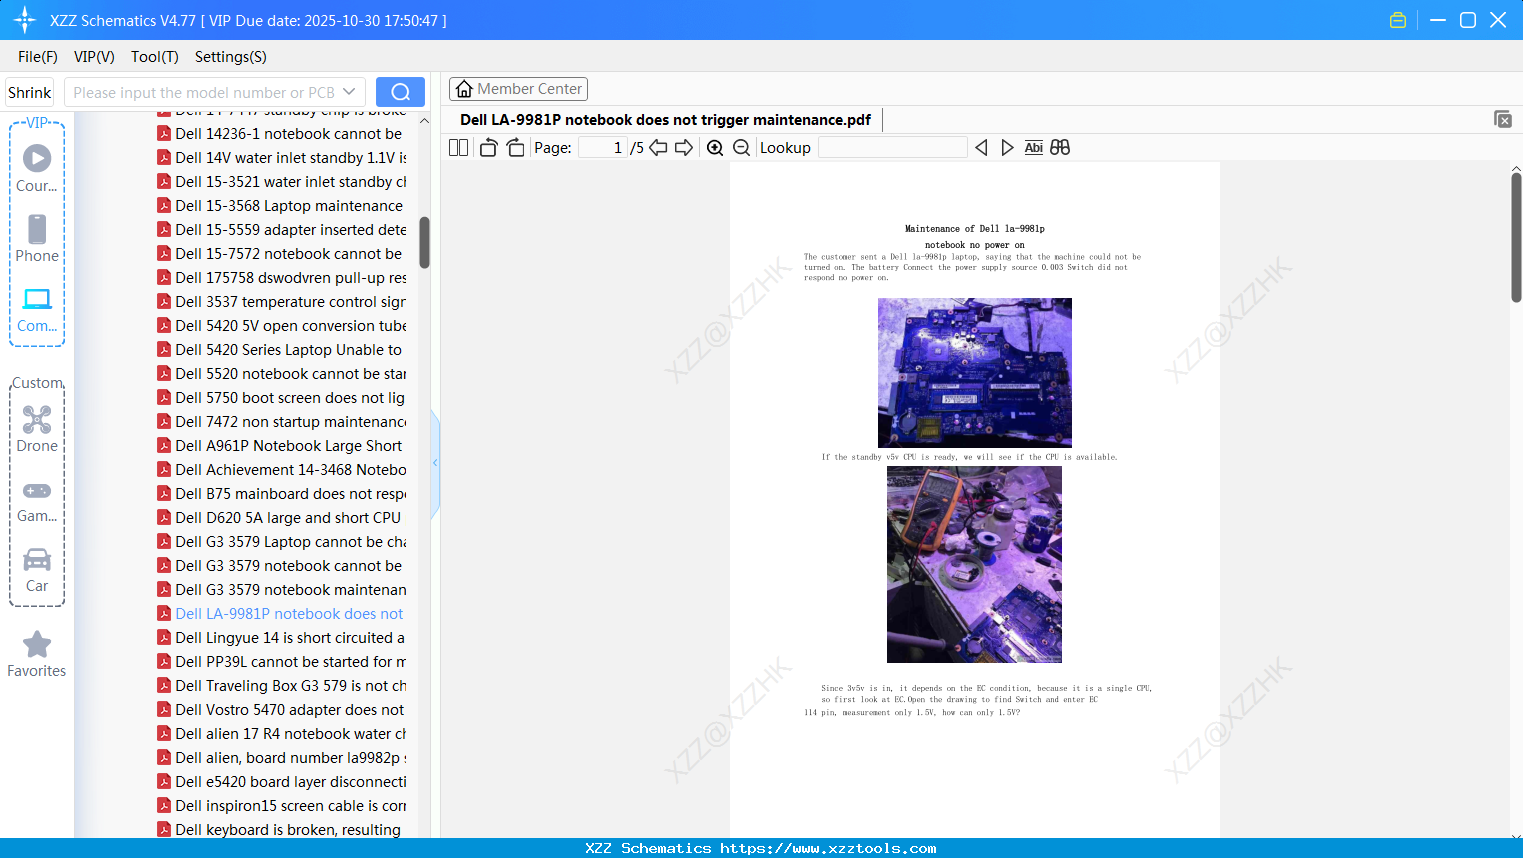The width and height of the screenshot is (1523, 858).
Task: Open the Drone category
Action: (x=37, y=429)
